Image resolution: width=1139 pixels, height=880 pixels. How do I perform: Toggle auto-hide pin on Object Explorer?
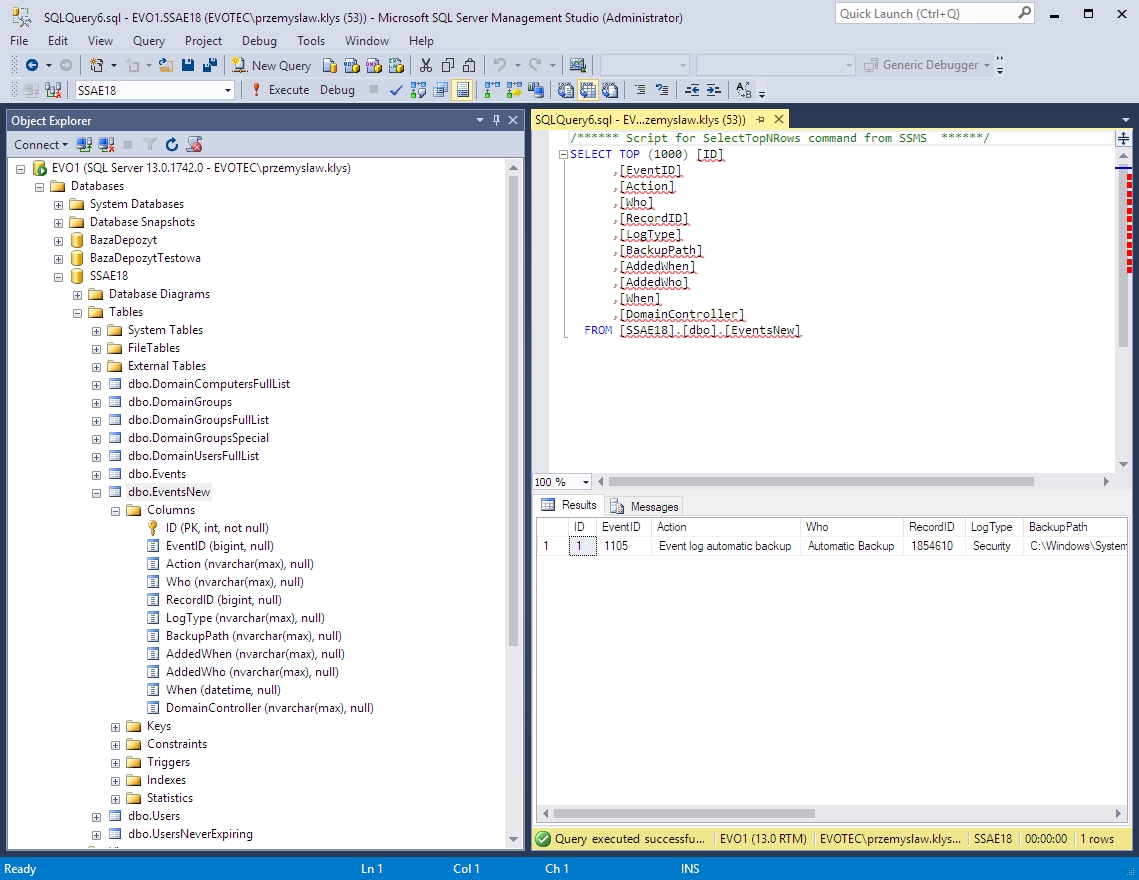[x=497, y=120]
